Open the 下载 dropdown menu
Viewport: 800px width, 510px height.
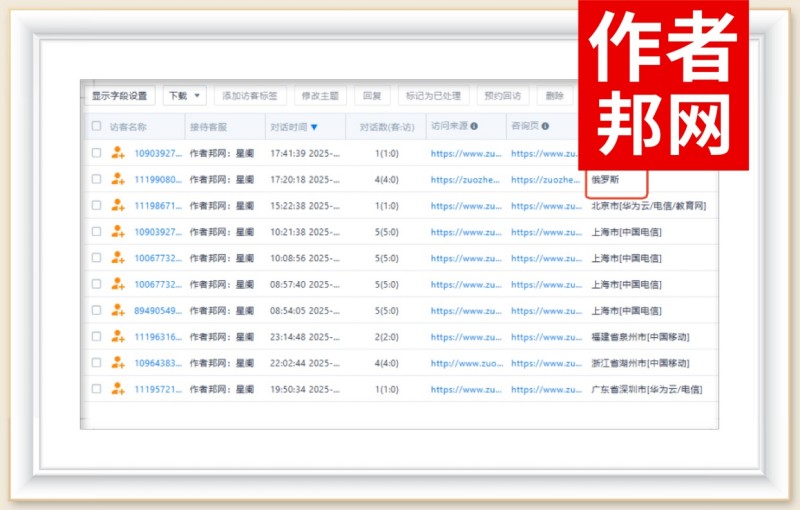184,96
